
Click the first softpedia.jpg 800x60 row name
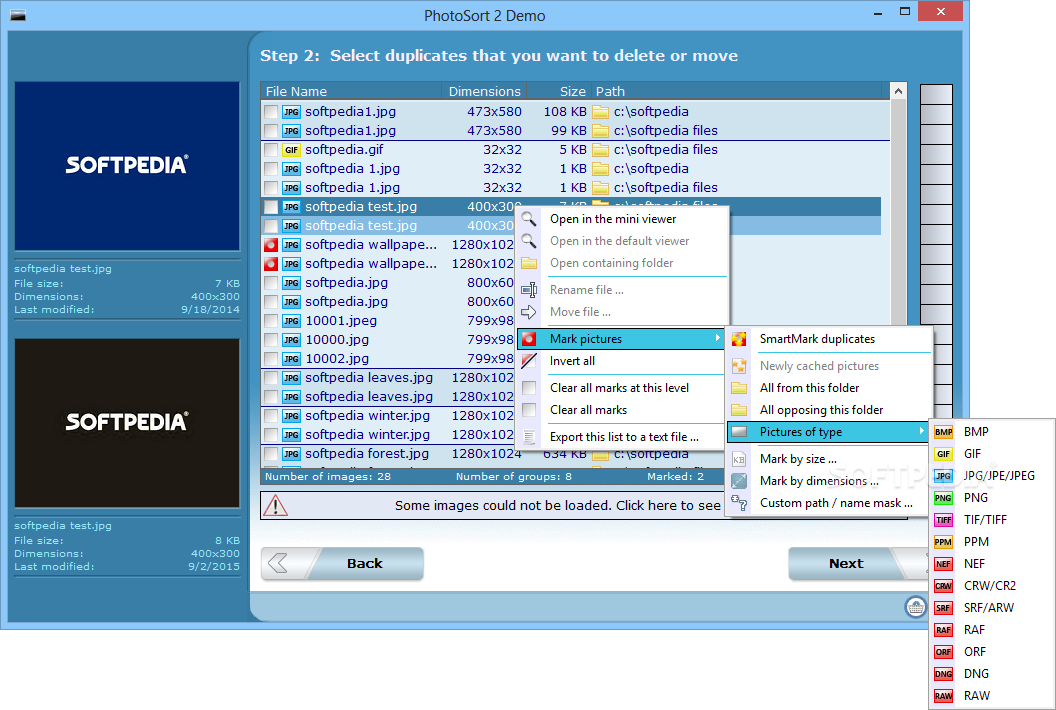(346, 283)
